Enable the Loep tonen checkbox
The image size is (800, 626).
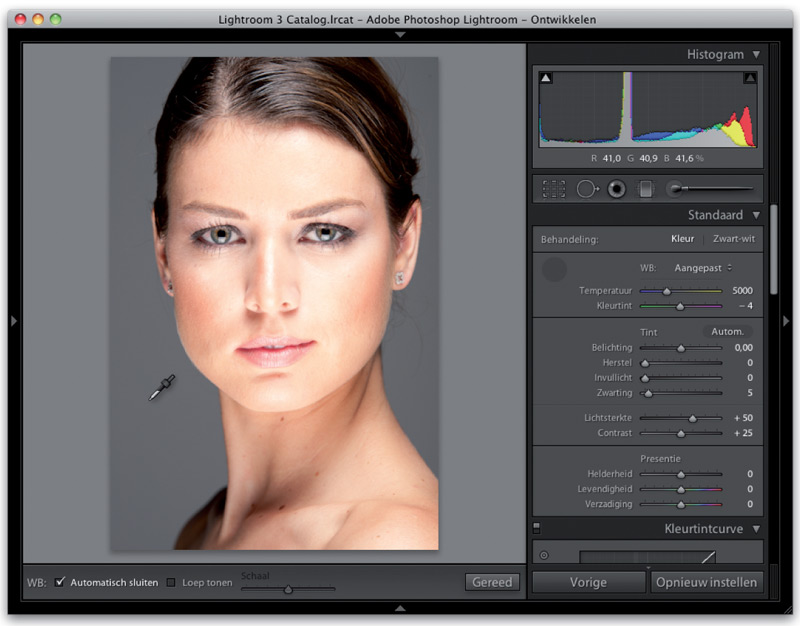pyautogui.click(x=171, y=582)
